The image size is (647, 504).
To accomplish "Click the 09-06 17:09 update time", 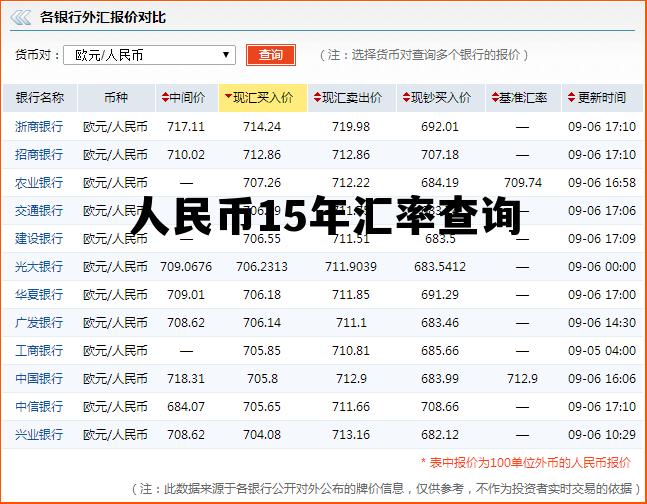I will pos(602,239).
